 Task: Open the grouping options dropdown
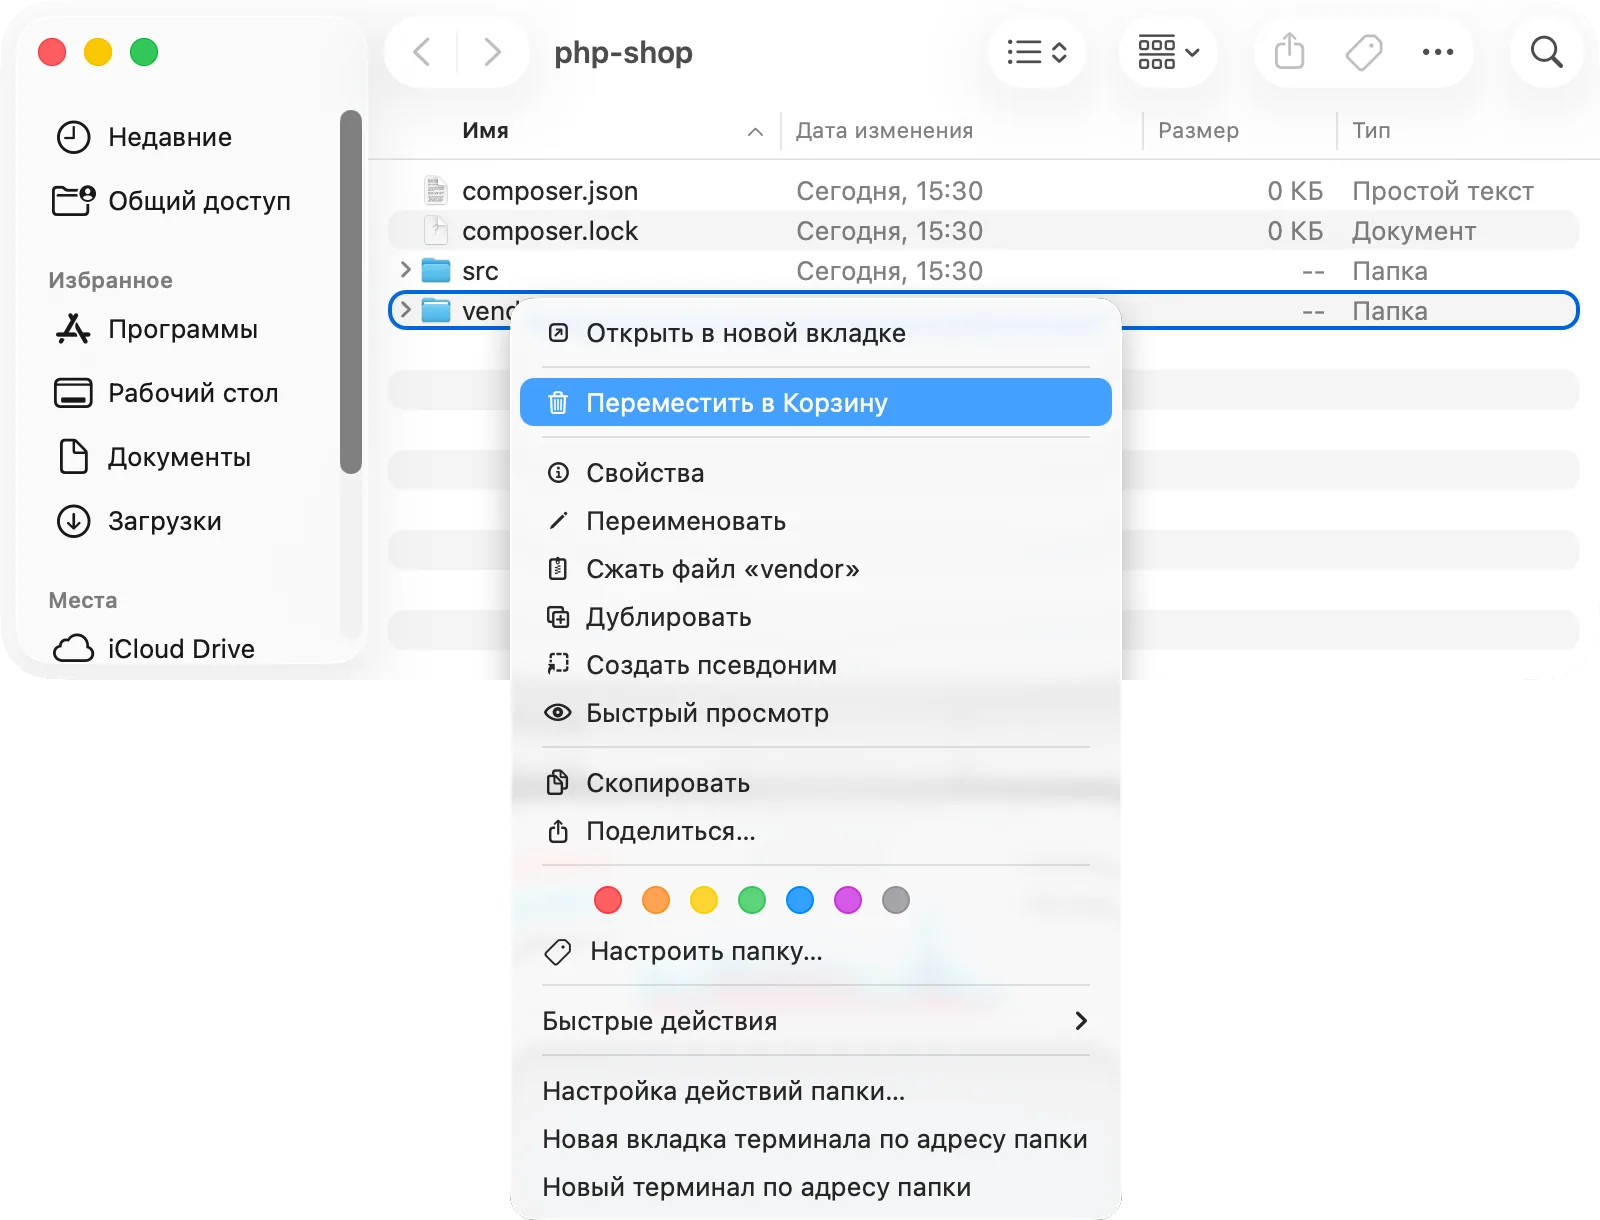tap(1168, 52)
